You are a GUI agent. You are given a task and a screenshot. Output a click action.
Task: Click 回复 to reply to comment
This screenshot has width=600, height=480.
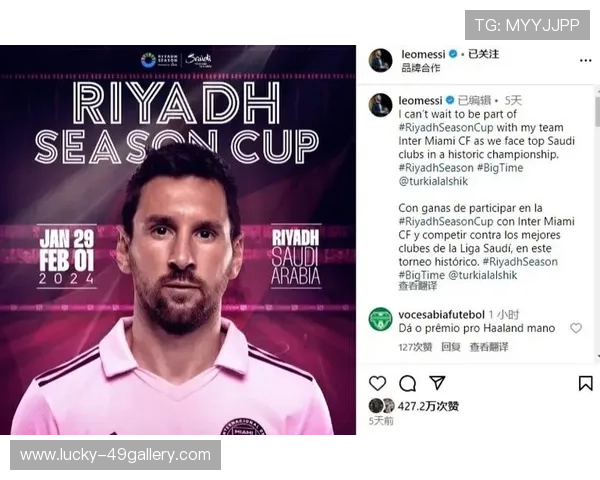tap(451, 347)
